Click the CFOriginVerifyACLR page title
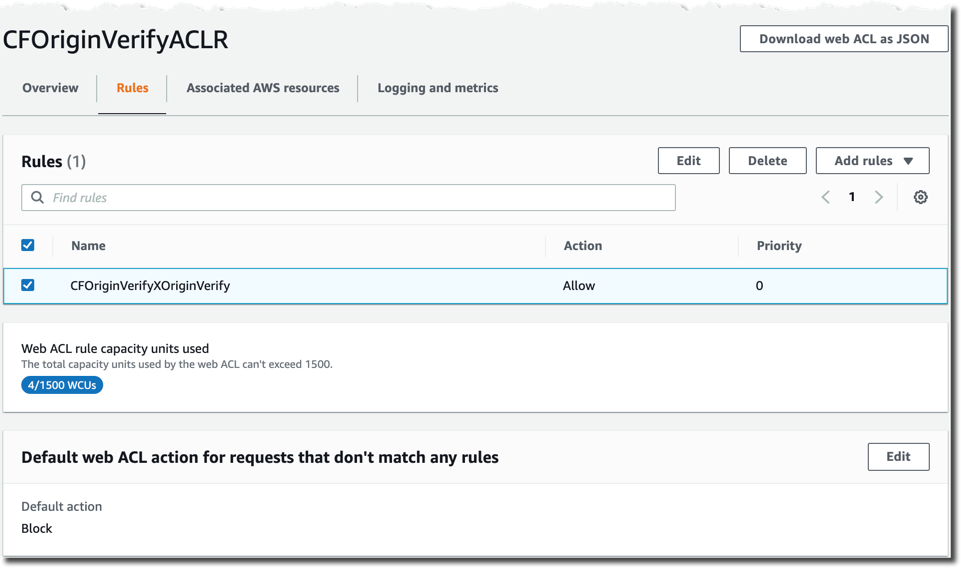 tap(115, 40)
